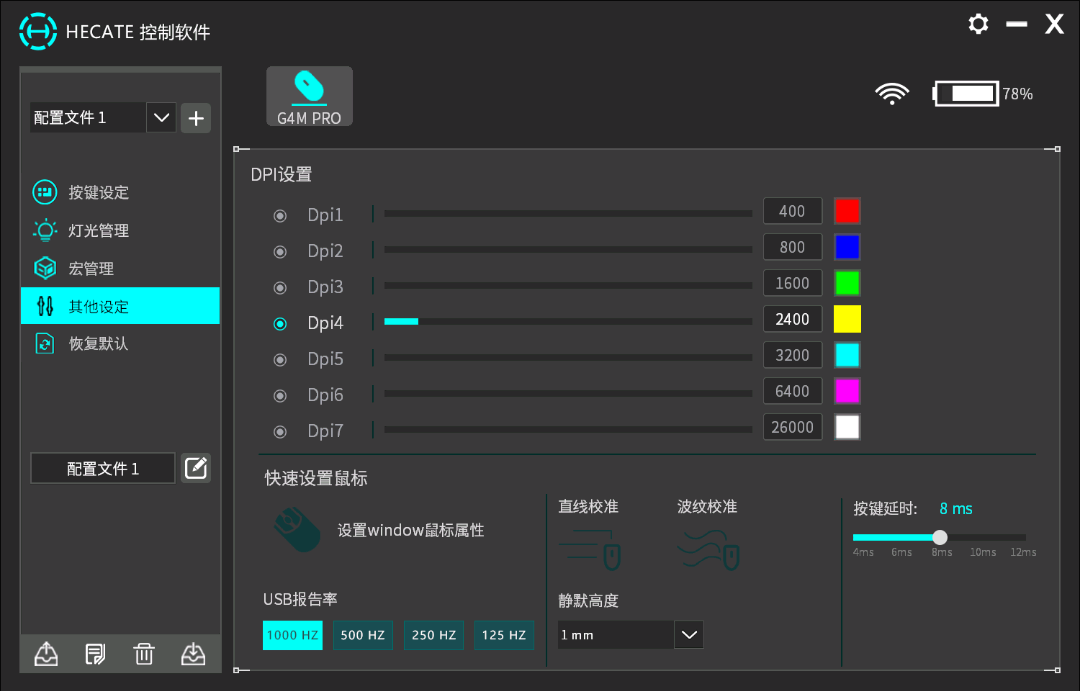1080x691 pixels.
Task: Import a profile with the download tray icon
Action: tap(193, 654)
